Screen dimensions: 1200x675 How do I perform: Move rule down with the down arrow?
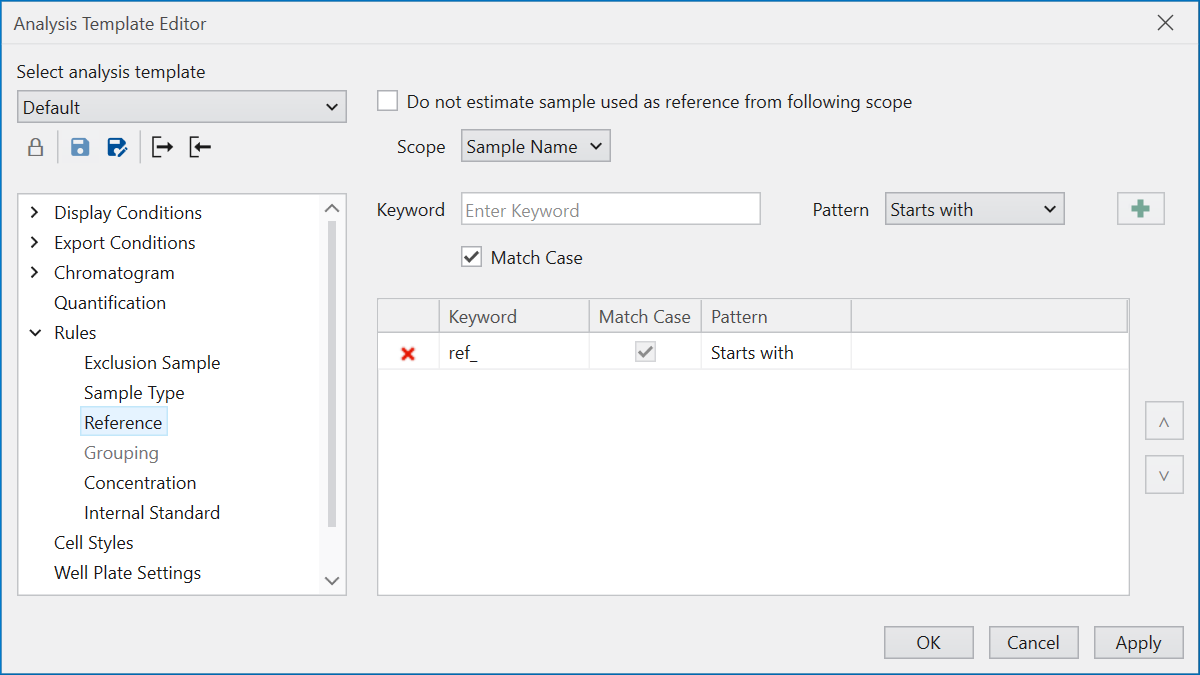coord(1164,475)
